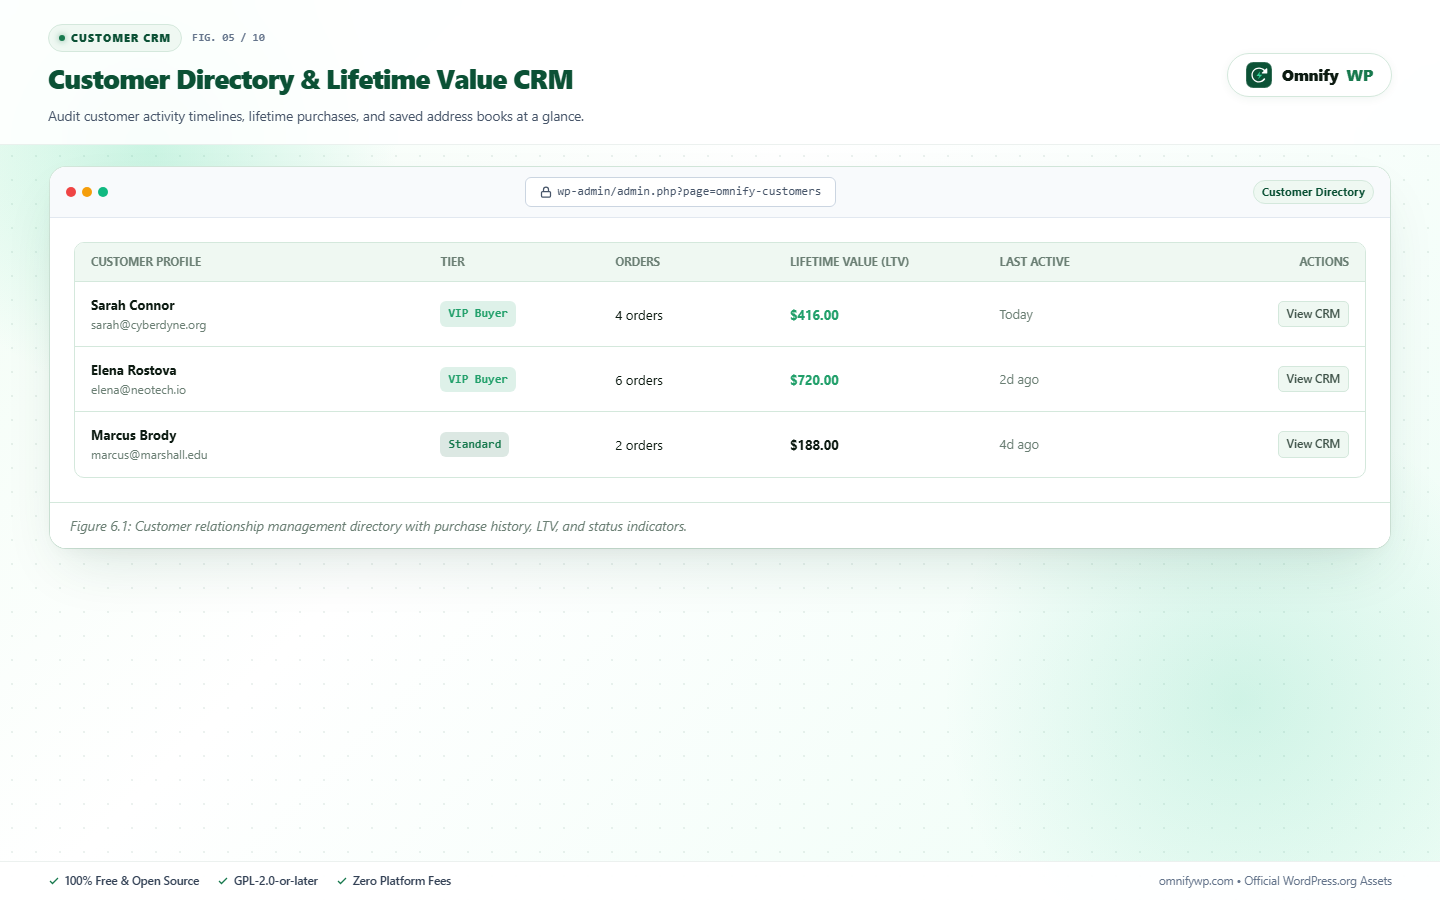Screen dimensions: 1440x900
Task: Click the 2d ago last active cell
Action: [x=1019, y=379]
